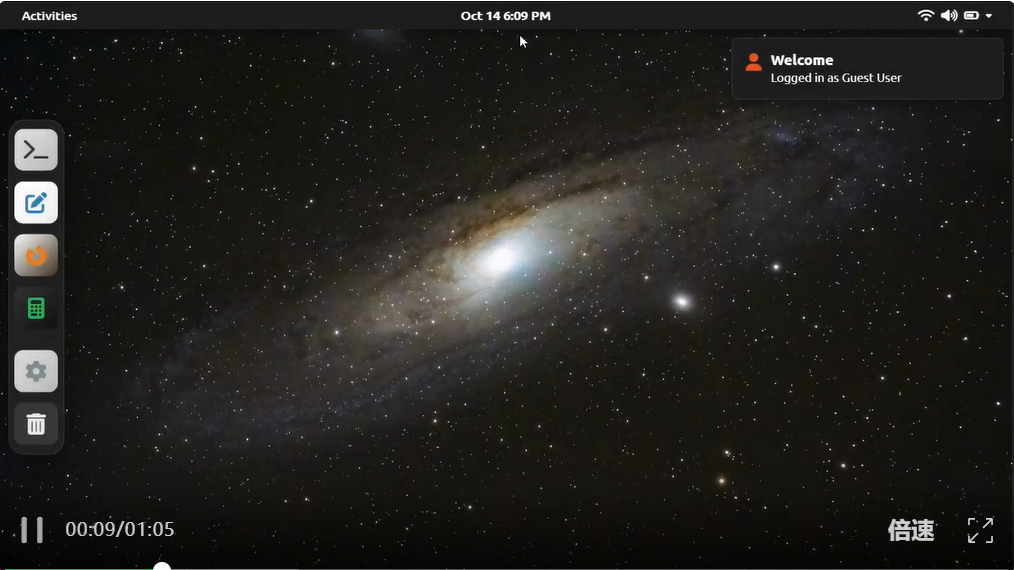1014x570 pixels.
Task: Open the 倍速 playback speed menu
Action: coord(911,530)
